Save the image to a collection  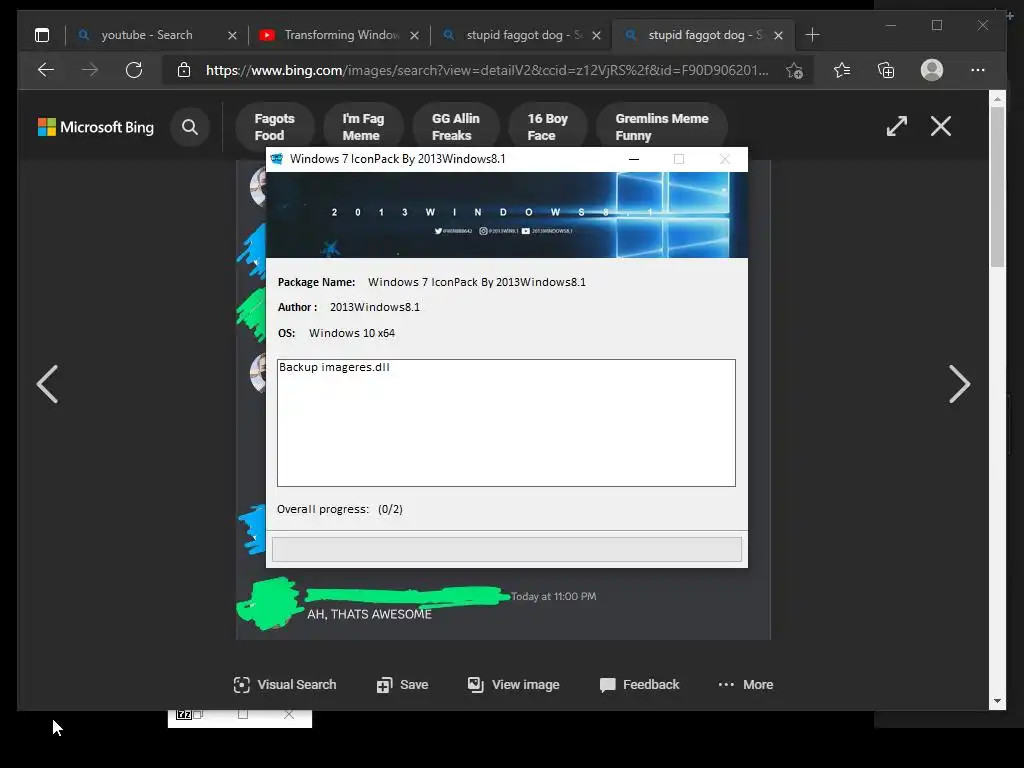pos(402,684)
